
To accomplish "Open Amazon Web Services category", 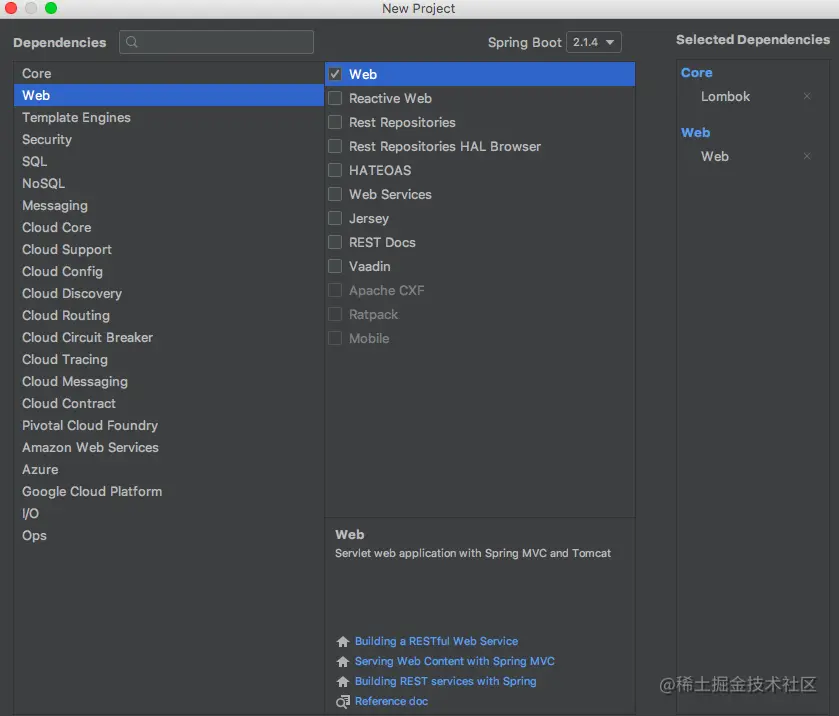I will pos(169,447).
